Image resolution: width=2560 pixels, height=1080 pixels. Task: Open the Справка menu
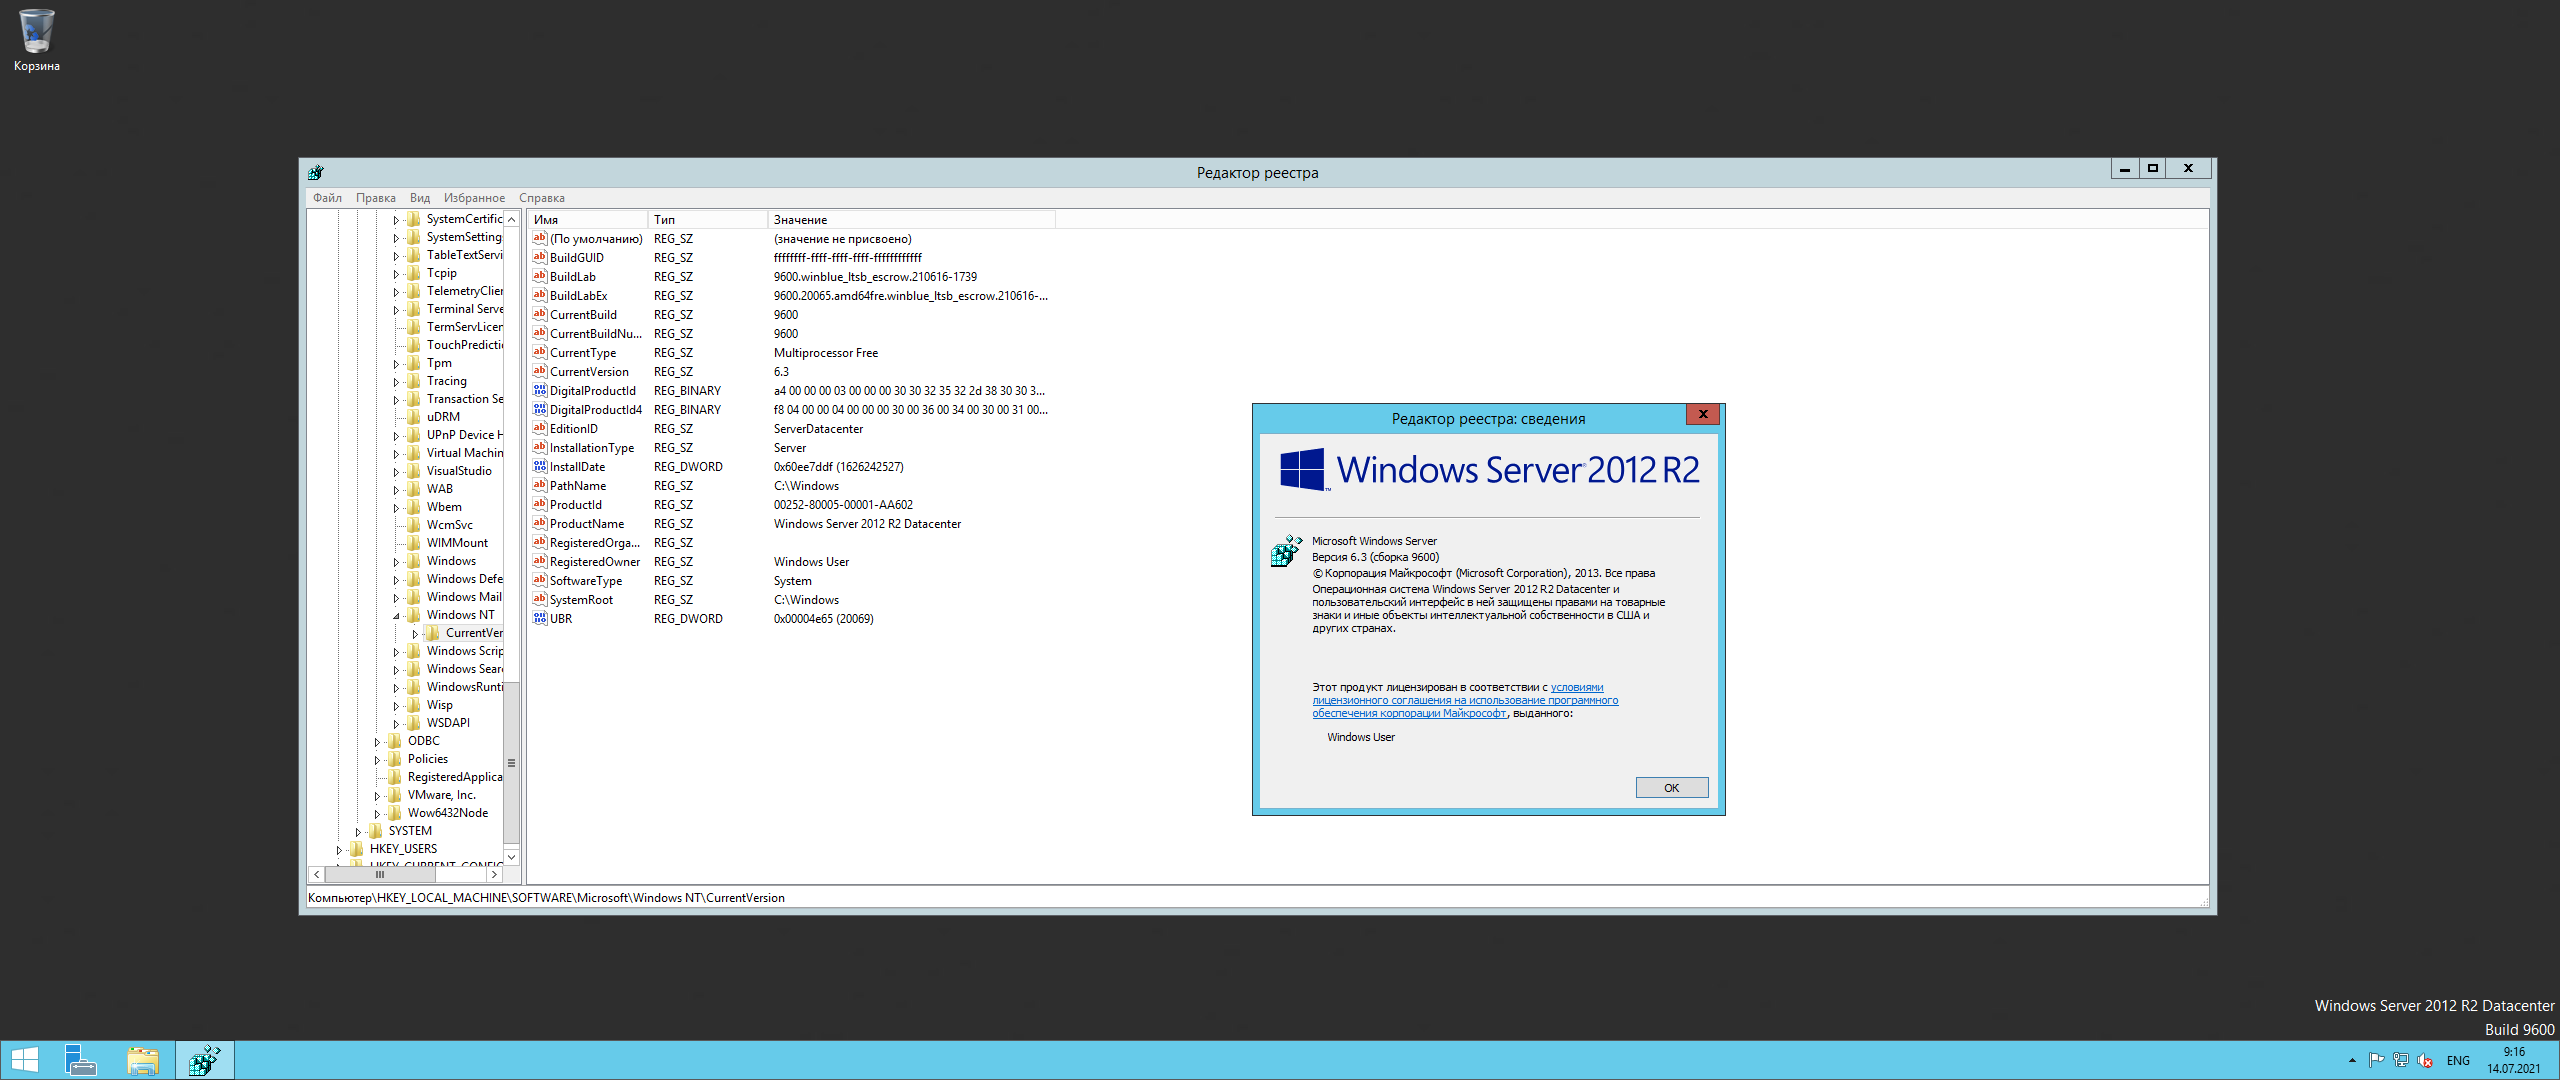coord(542,198)
